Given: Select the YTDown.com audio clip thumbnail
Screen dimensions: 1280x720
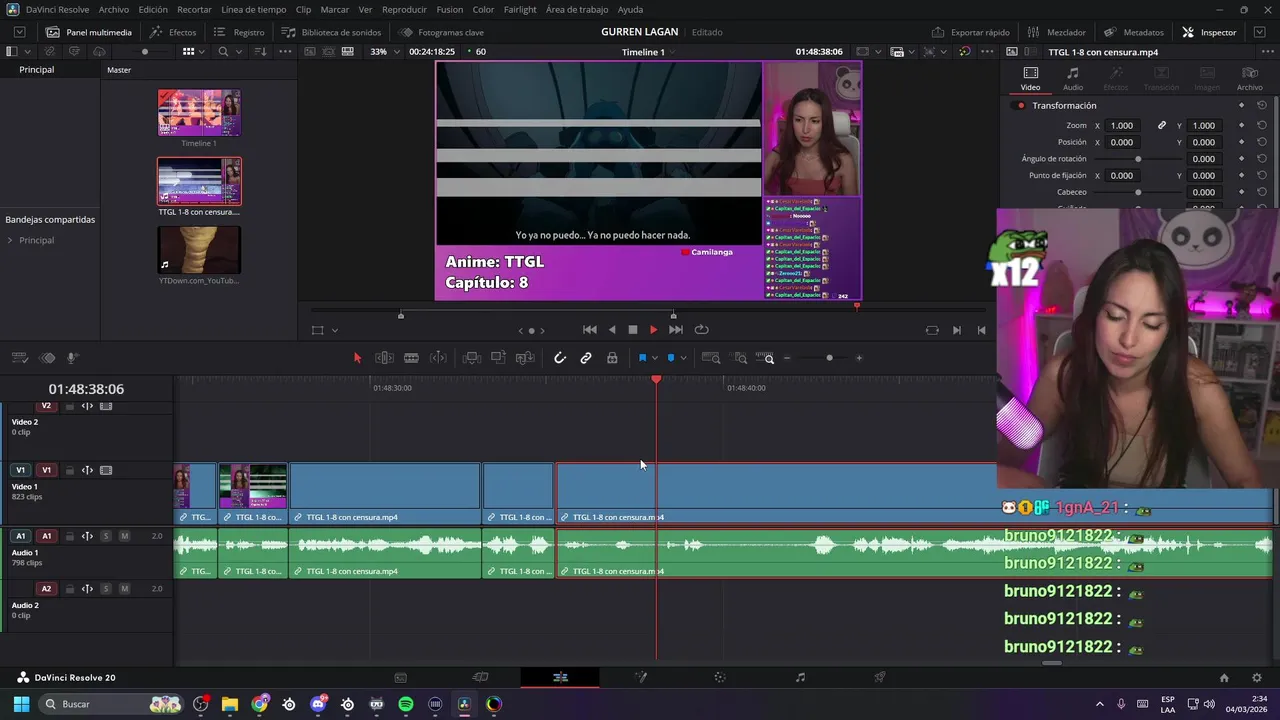Looking at the screenshot, I should click(x=199, y=250).
